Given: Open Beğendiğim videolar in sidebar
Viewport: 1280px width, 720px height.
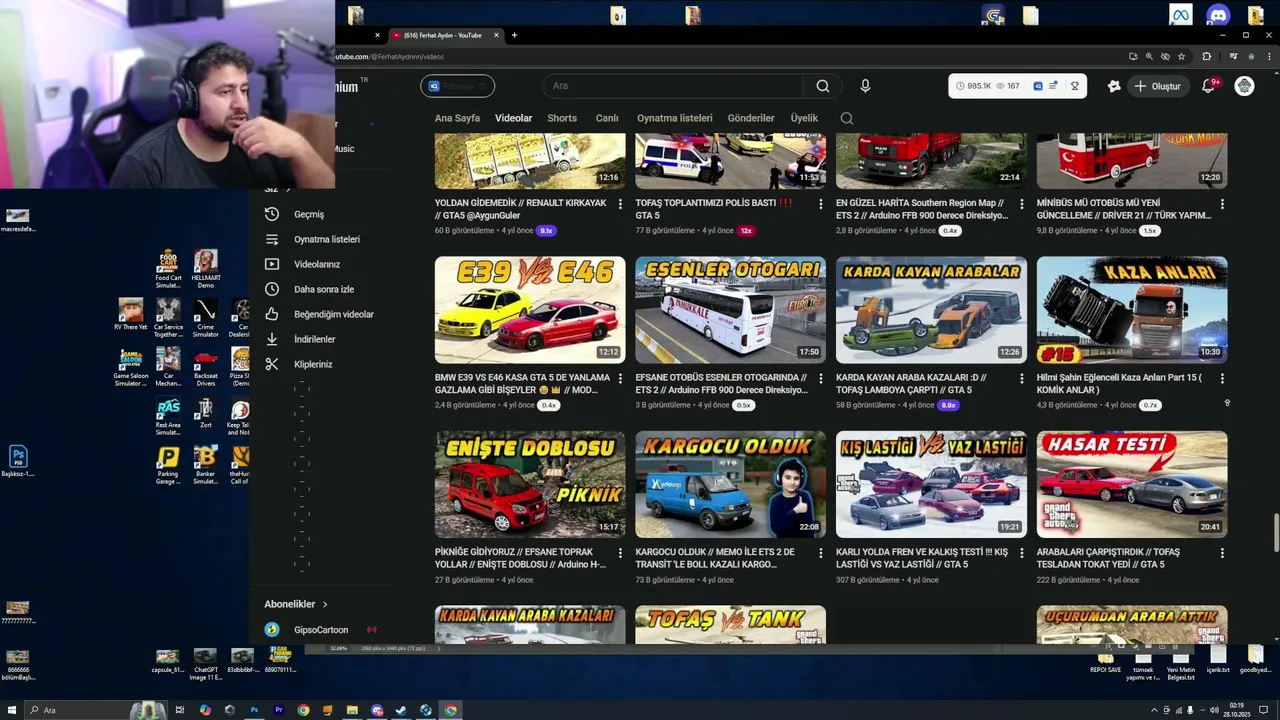Looking at the screenshot, I should coord(333,314).
